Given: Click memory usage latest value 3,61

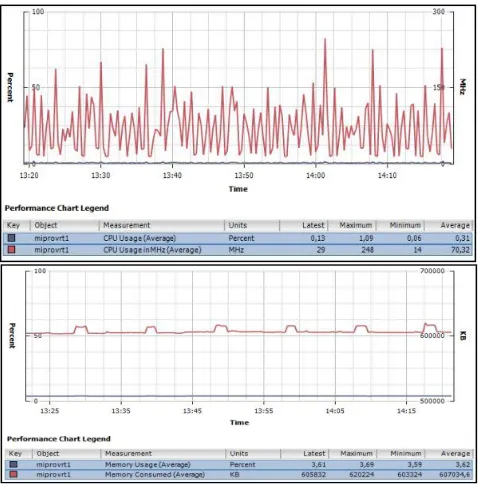Looking at the screenshot, I should 319,465.
